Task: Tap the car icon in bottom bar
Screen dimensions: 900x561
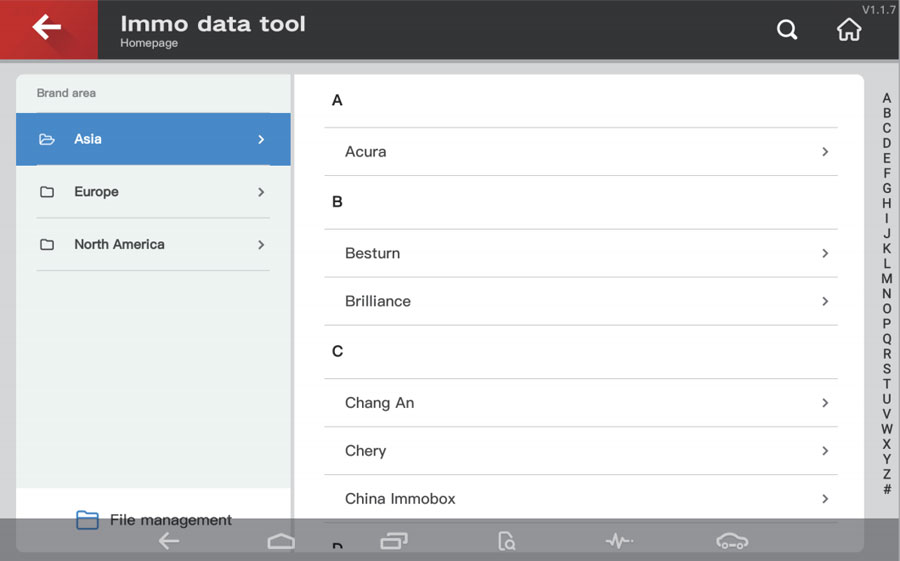Action: pyautogui.click(x=732, y=541)
